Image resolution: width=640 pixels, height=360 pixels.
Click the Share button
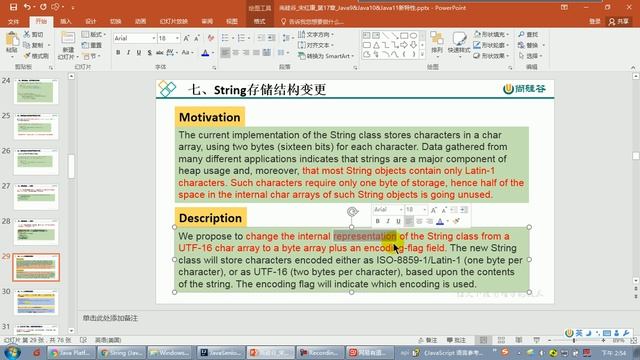(x=619, y=22)
